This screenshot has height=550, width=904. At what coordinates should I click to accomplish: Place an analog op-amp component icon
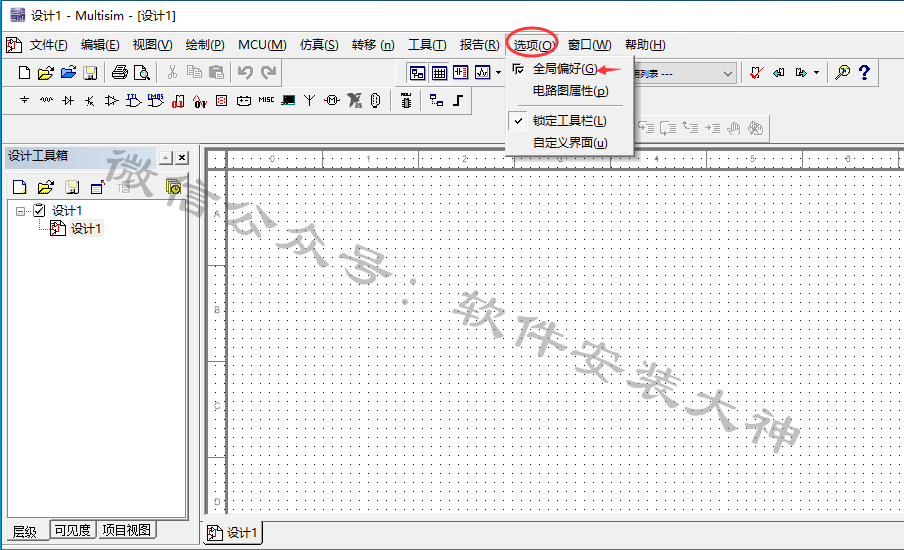pyautogui.click(x=111, y=100)
